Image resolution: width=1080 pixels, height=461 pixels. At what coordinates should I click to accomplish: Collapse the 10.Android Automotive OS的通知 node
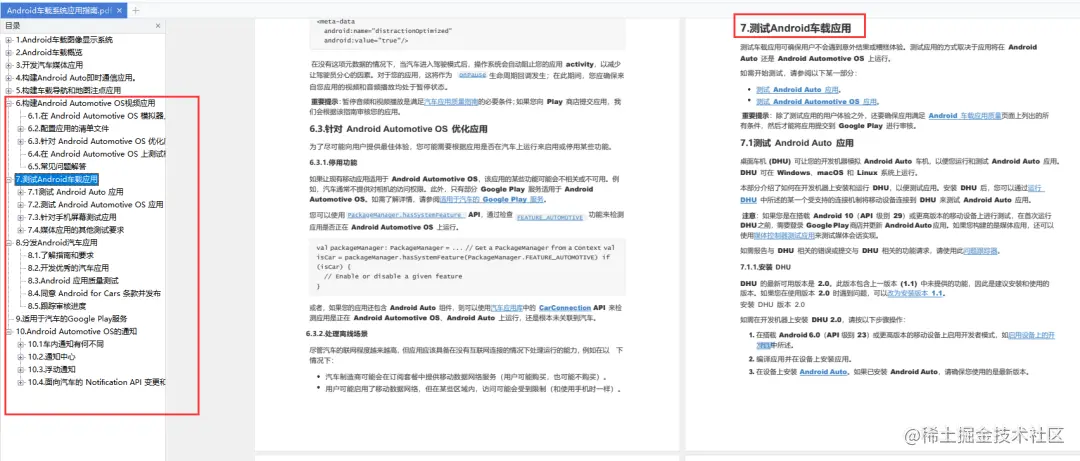click(9, 331)
